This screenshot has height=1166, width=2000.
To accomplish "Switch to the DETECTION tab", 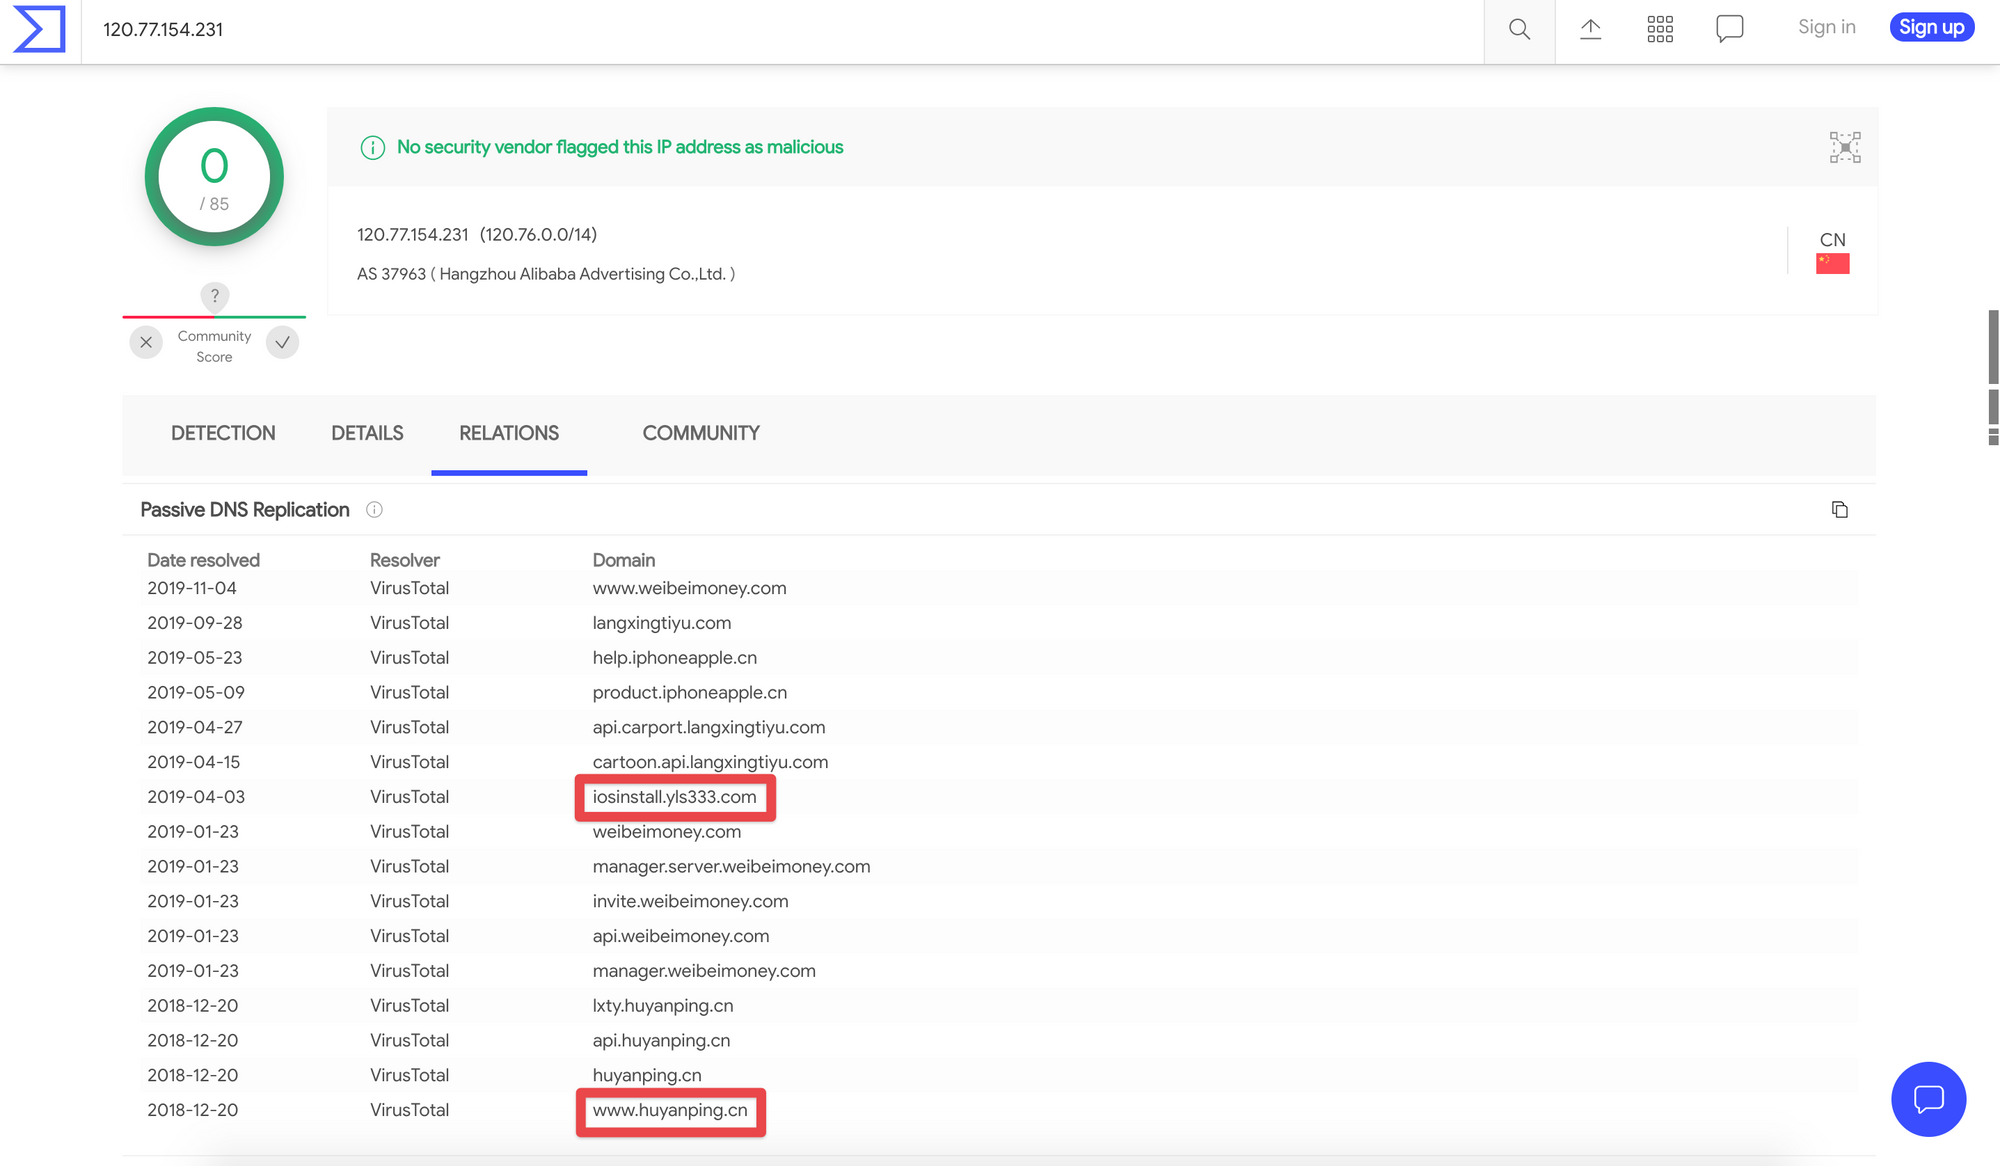I will pyautogui.click(x=223, y=433).
